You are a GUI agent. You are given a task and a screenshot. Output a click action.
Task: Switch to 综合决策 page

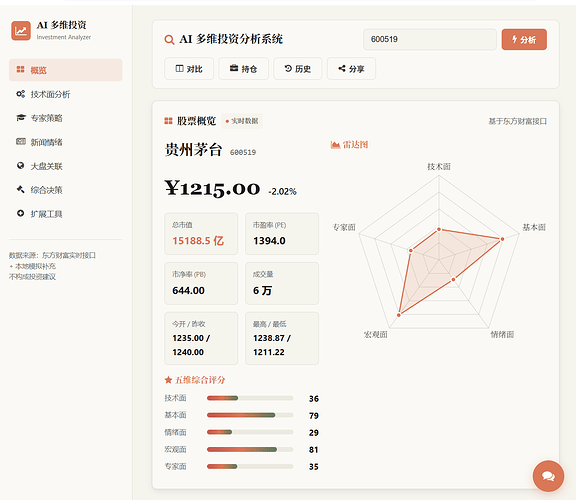(x=66, y=190)
